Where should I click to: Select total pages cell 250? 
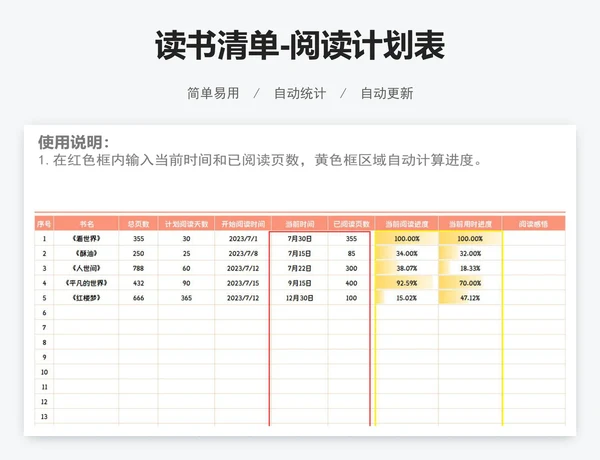(138, 253)
